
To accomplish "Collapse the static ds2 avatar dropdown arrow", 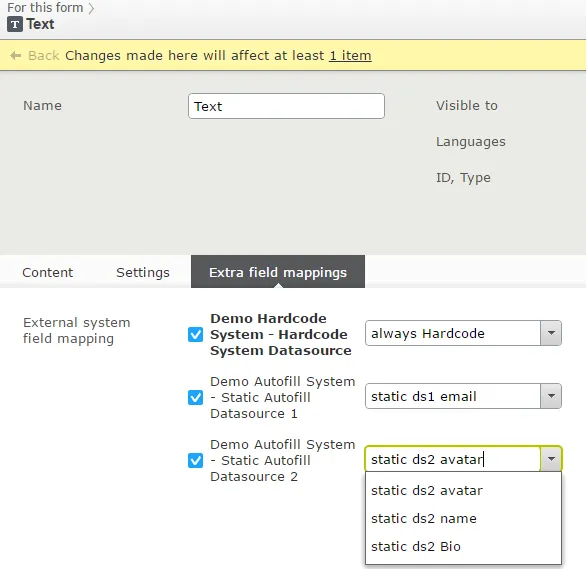I will point(551,459).
